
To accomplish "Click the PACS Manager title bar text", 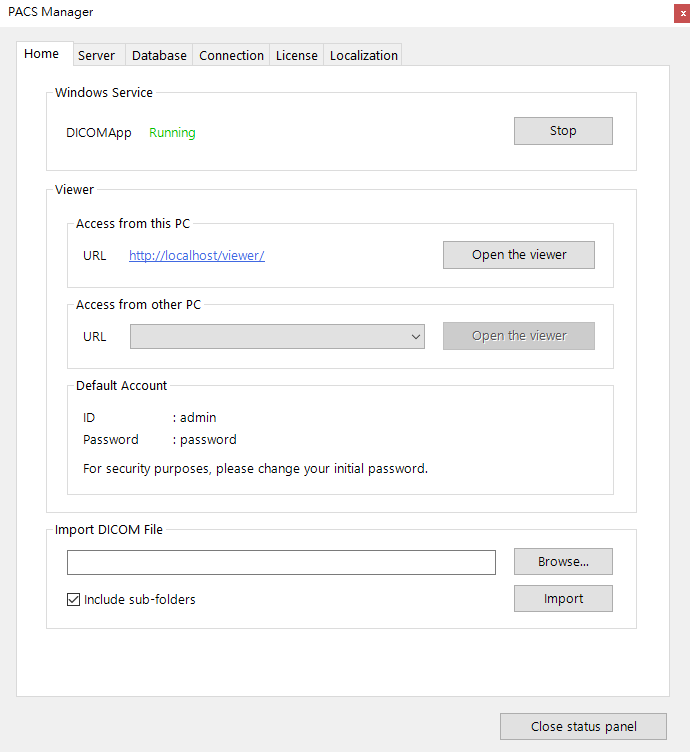I will 51,12.
